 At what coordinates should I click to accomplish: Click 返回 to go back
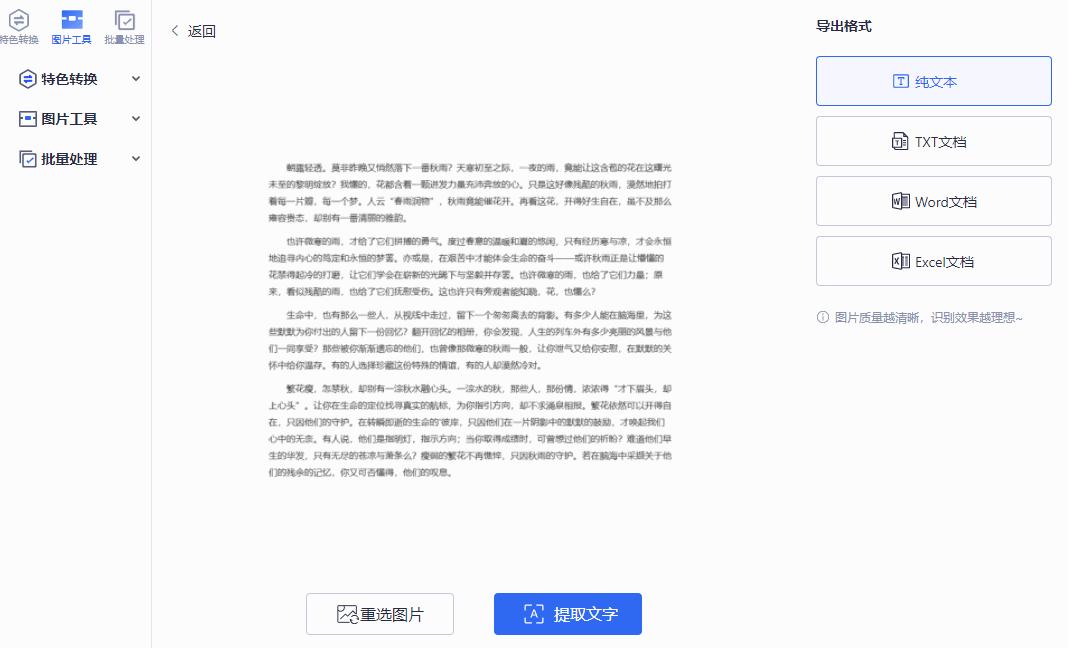click(x=193, y=31)
